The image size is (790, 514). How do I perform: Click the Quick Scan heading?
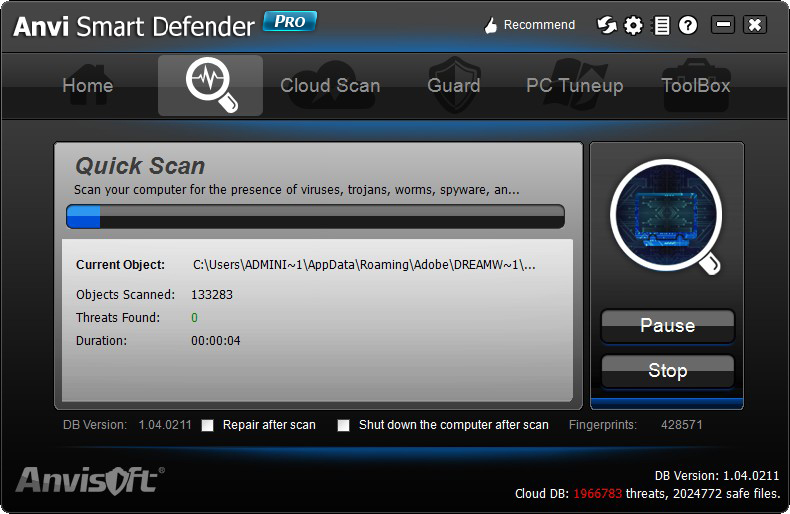tap(140, 166)
